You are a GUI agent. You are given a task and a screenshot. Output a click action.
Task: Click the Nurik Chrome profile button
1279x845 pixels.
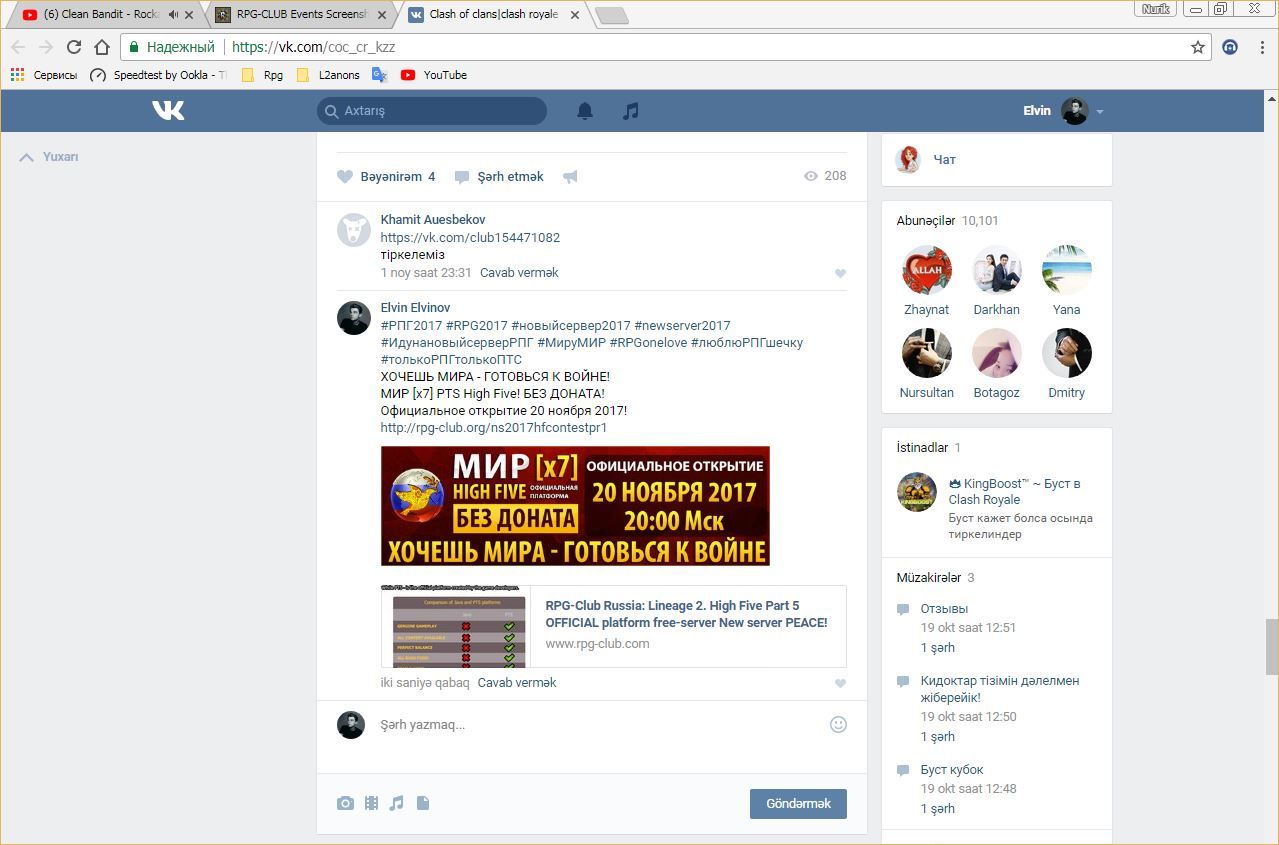point(1155,9)
